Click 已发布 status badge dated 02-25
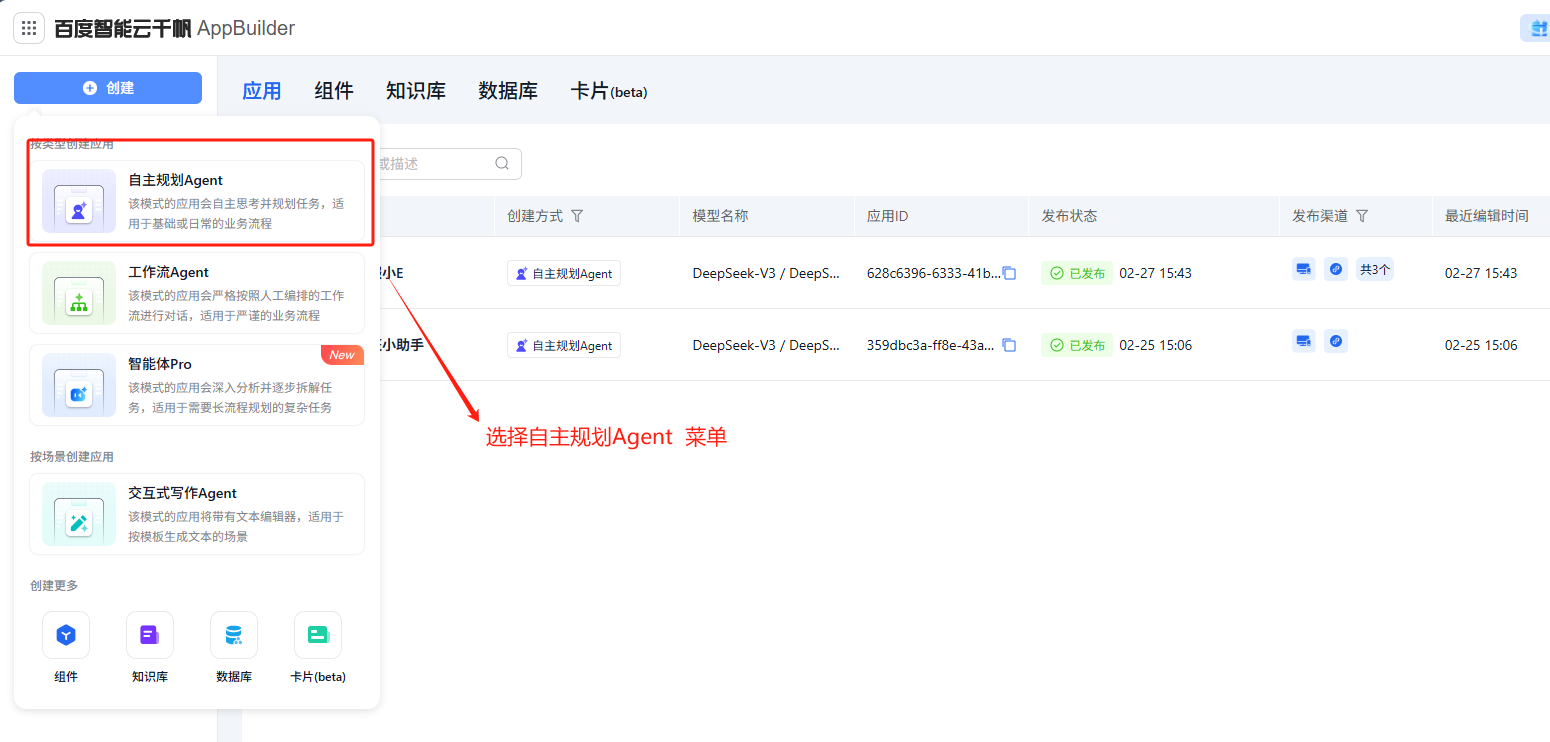The height and width of the screenshot is (742, 1550). pyautogui.click(x=1077, y=345)
